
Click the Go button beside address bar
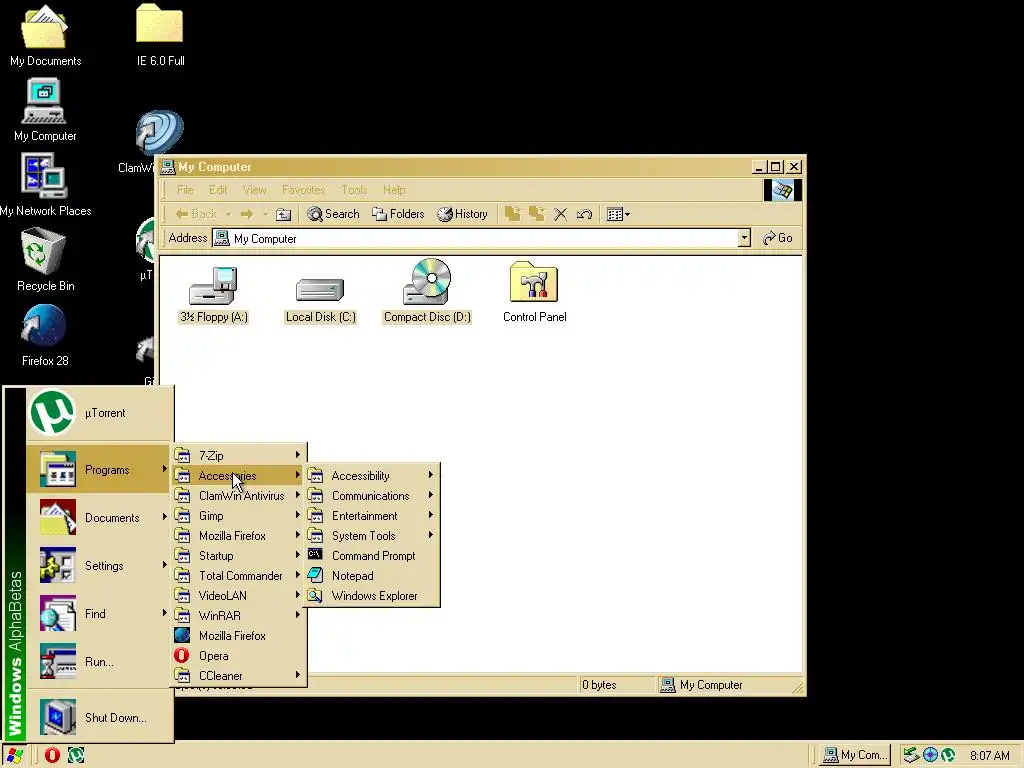[778, 238]
